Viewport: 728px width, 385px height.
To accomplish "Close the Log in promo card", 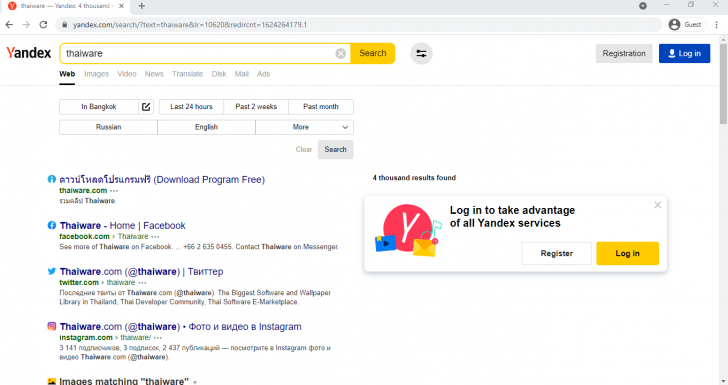I will coord(657,205).
